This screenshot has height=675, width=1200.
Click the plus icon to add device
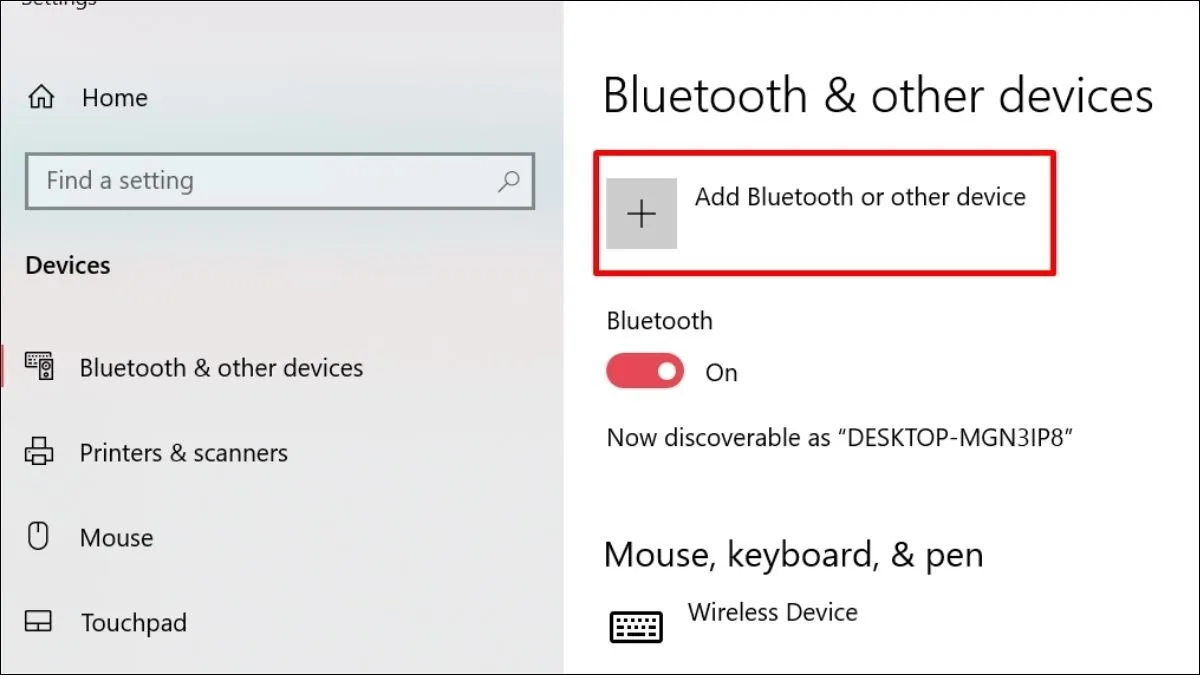coord(641,213)
